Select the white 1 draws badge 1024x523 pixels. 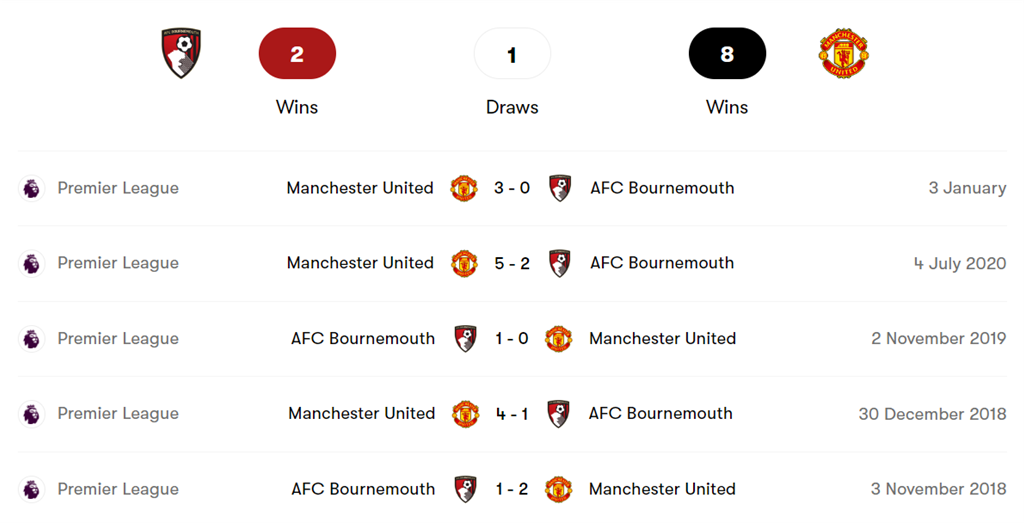click(x=512, y=54)
